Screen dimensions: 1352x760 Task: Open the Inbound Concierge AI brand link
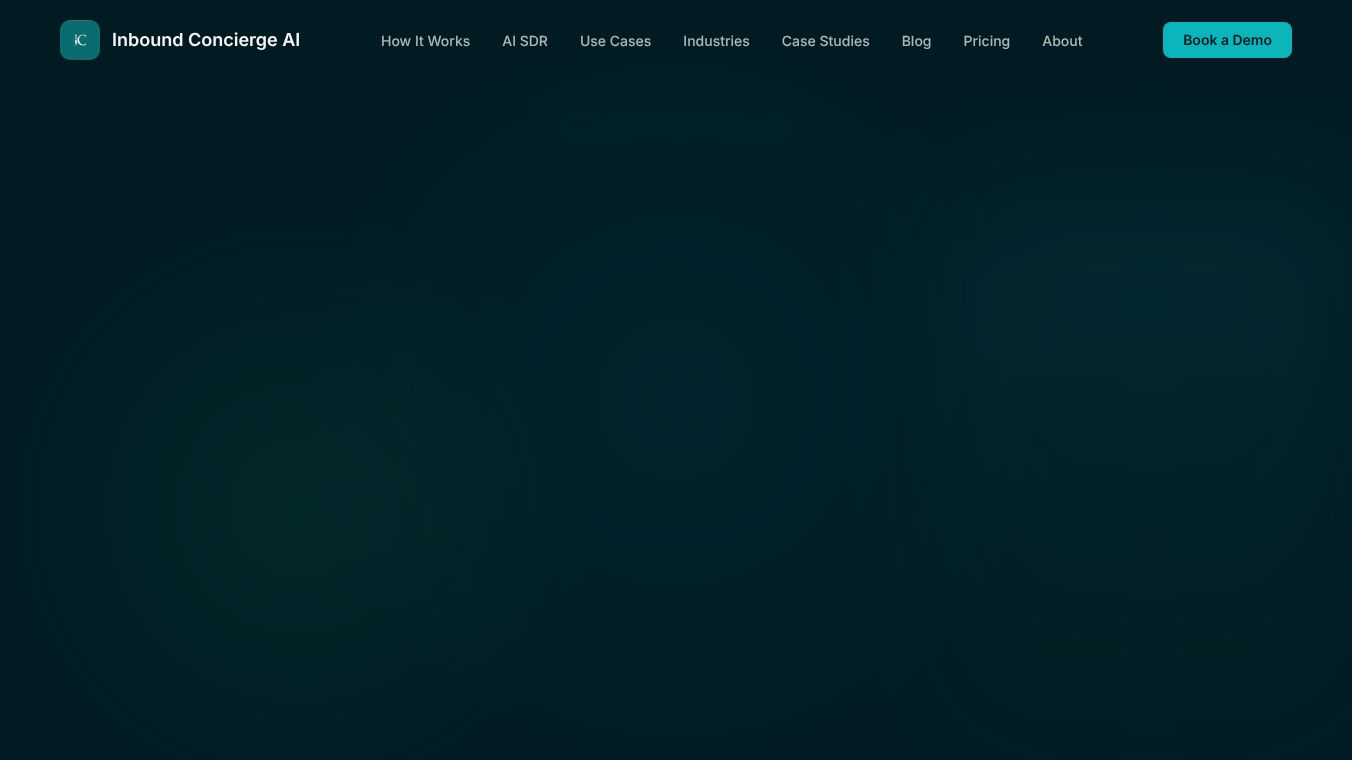pos(180,40)
